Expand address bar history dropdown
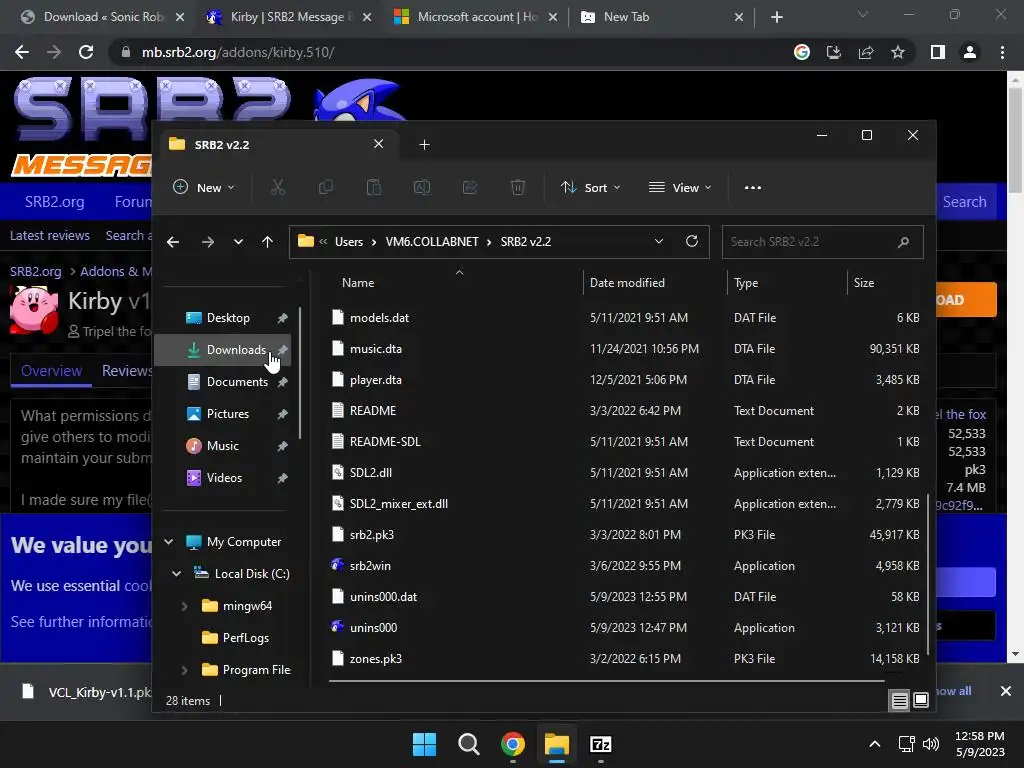1024x768 pixels. pyautogui.click(x=659, y=241)
